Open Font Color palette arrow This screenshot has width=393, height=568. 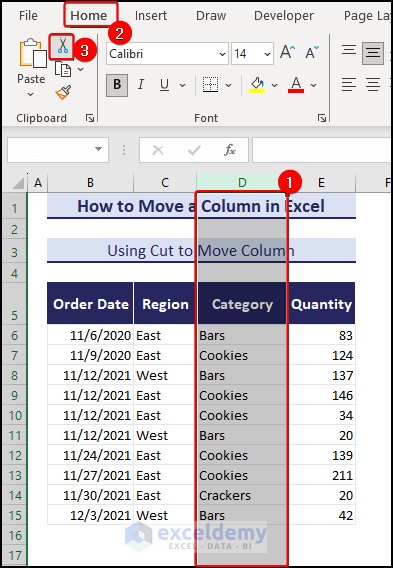(x=314, y=85)
